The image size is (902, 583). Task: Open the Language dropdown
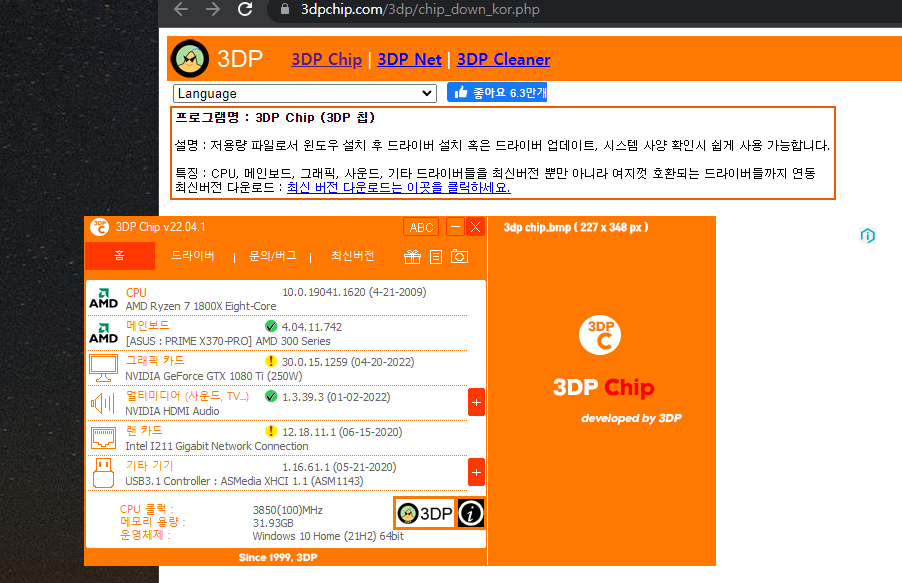[304, 93]
